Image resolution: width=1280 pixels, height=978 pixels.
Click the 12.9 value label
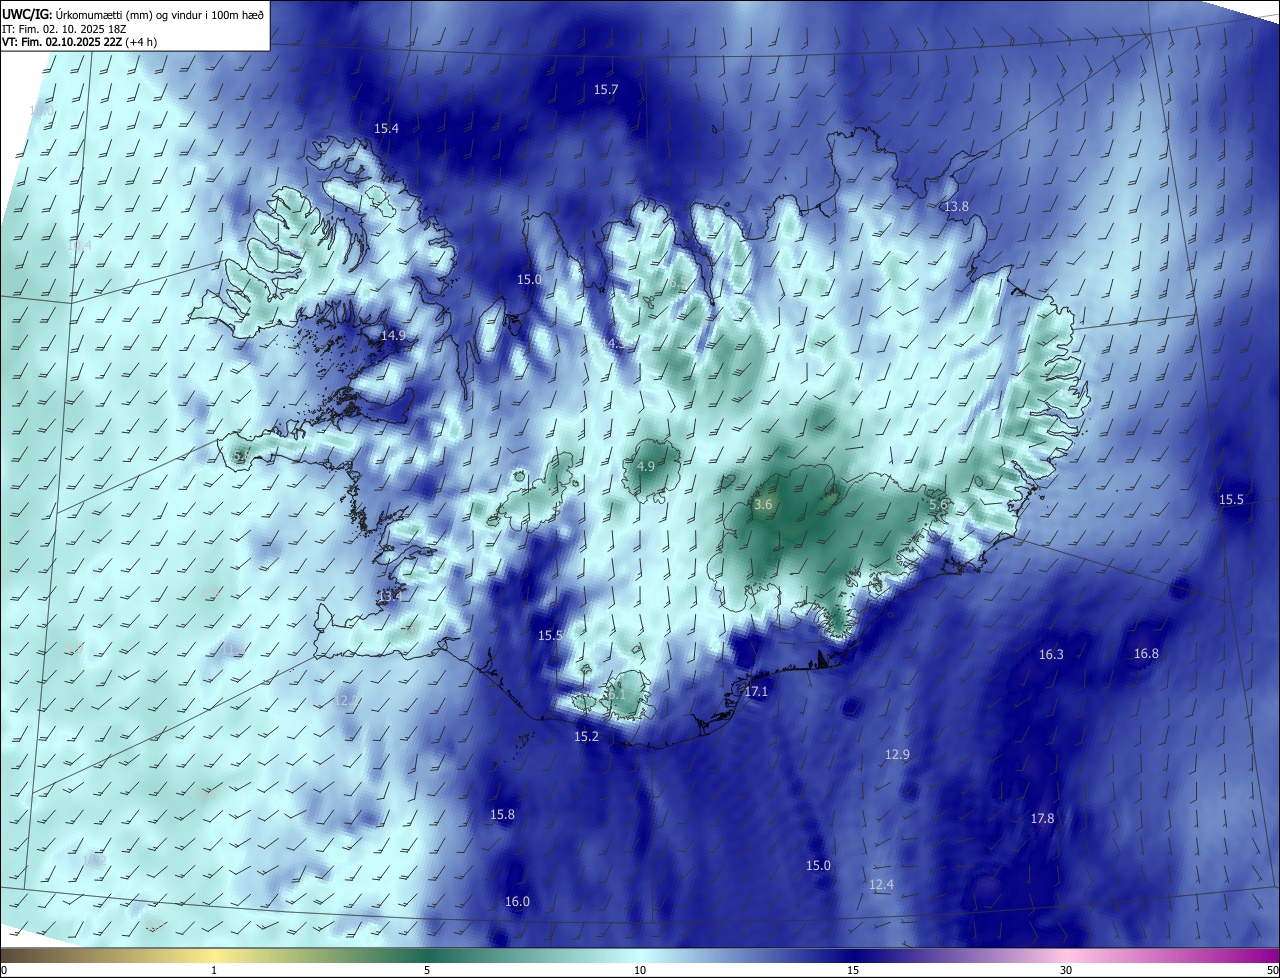897,755
